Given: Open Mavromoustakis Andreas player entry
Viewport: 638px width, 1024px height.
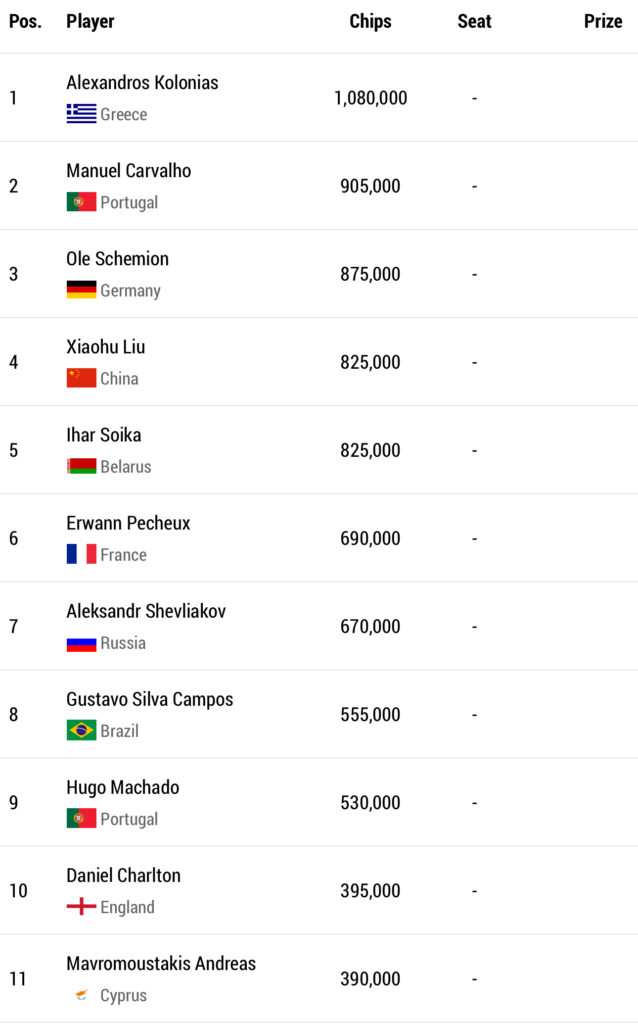Looking at the screenshot, I should [x=161, y=964].
